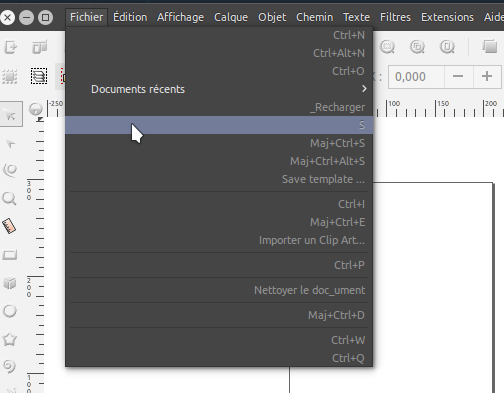Screen dimensions: 504x393
Task: Click the Fichier menu
Action: 86,17
